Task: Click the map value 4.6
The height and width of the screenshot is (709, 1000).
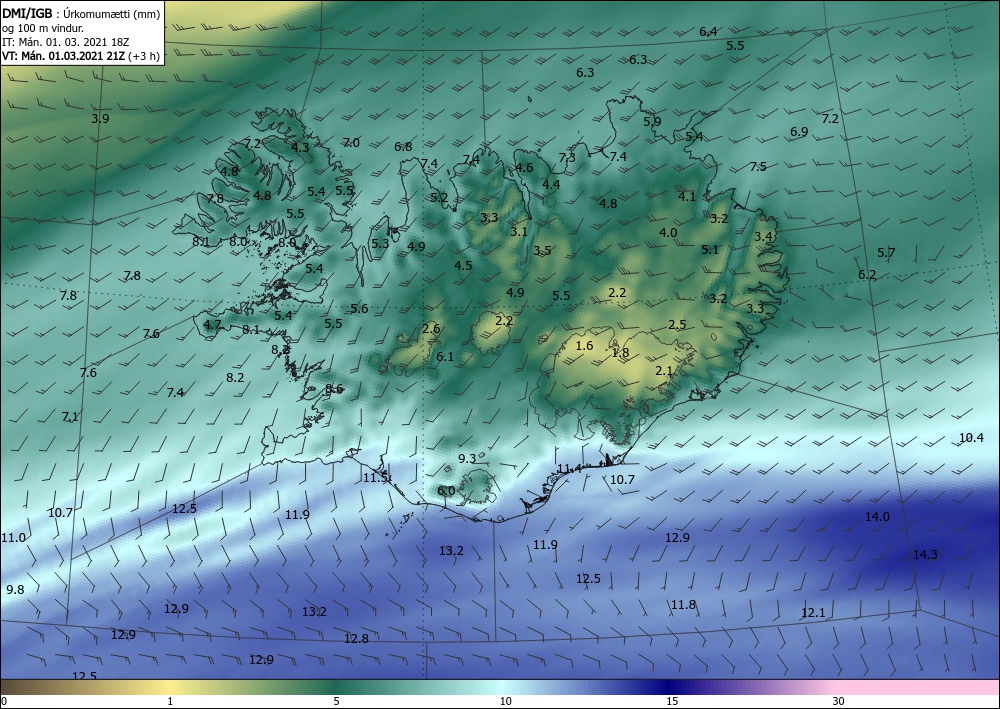Action: click(x=524, y=168)
